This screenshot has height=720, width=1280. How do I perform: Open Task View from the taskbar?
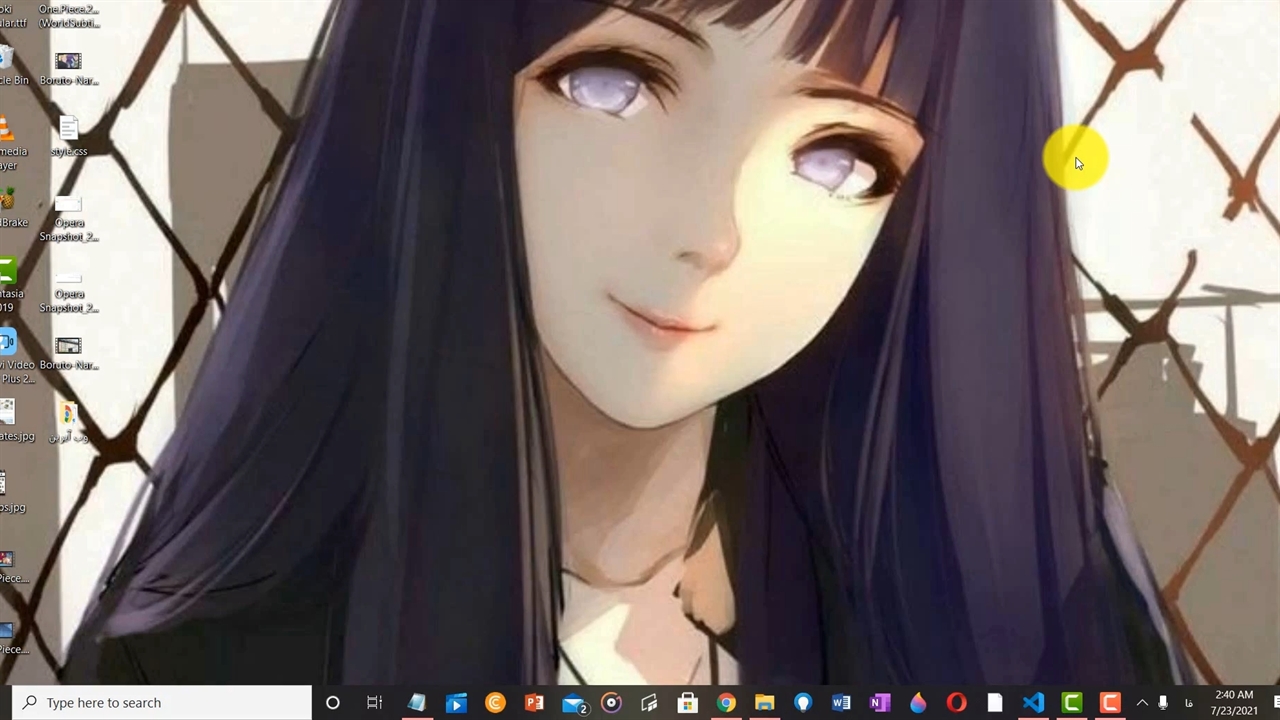(x=374, y=703)
